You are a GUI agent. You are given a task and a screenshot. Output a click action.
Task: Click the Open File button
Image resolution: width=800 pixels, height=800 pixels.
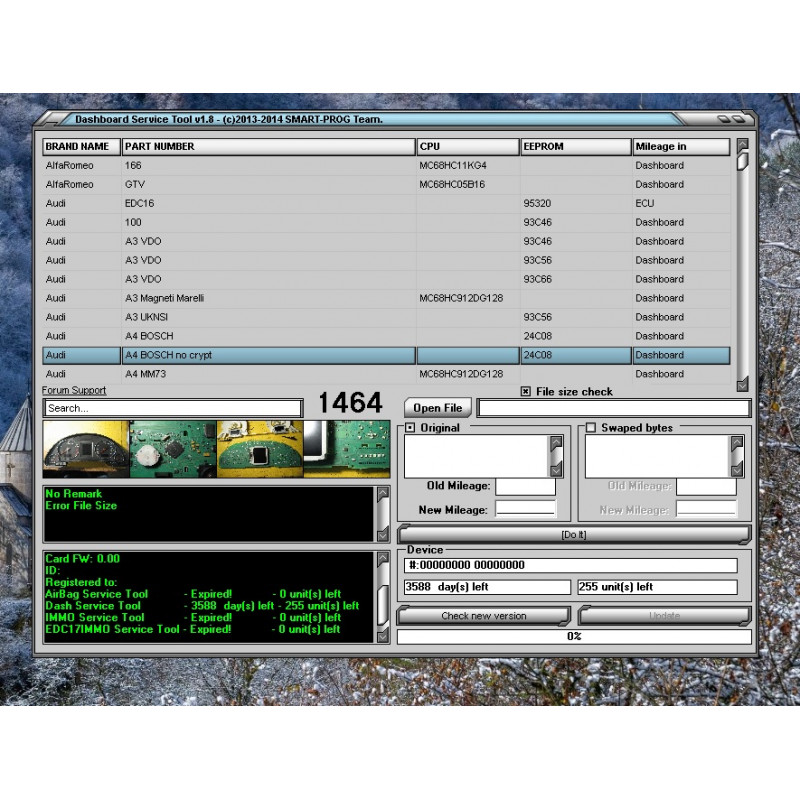(436, 407)
